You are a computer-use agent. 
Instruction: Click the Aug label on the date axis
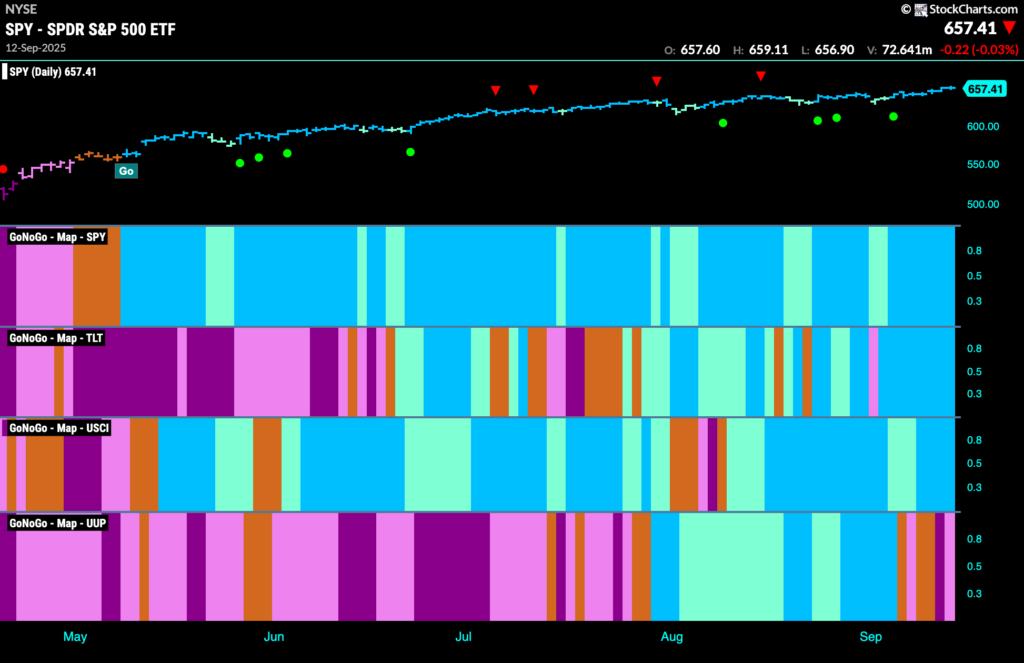[x=672, y=636]
